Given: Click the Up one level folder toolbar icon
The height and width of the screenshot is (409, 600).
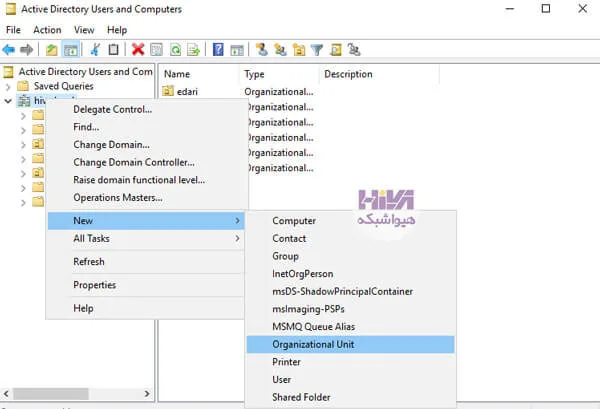Looking at the screenshot, I should click(x=51, y=50).
